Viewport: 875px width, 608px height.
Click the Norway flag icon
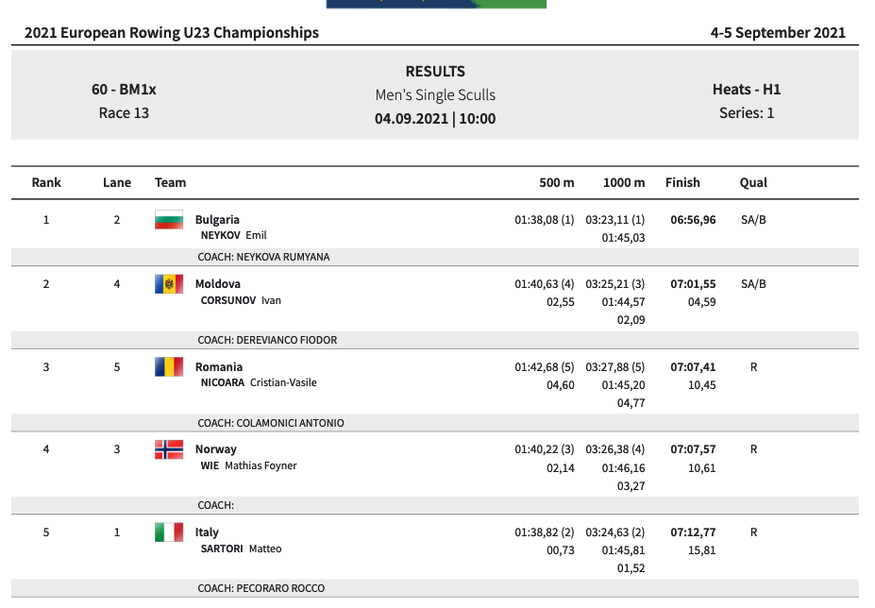coord(169,450)
